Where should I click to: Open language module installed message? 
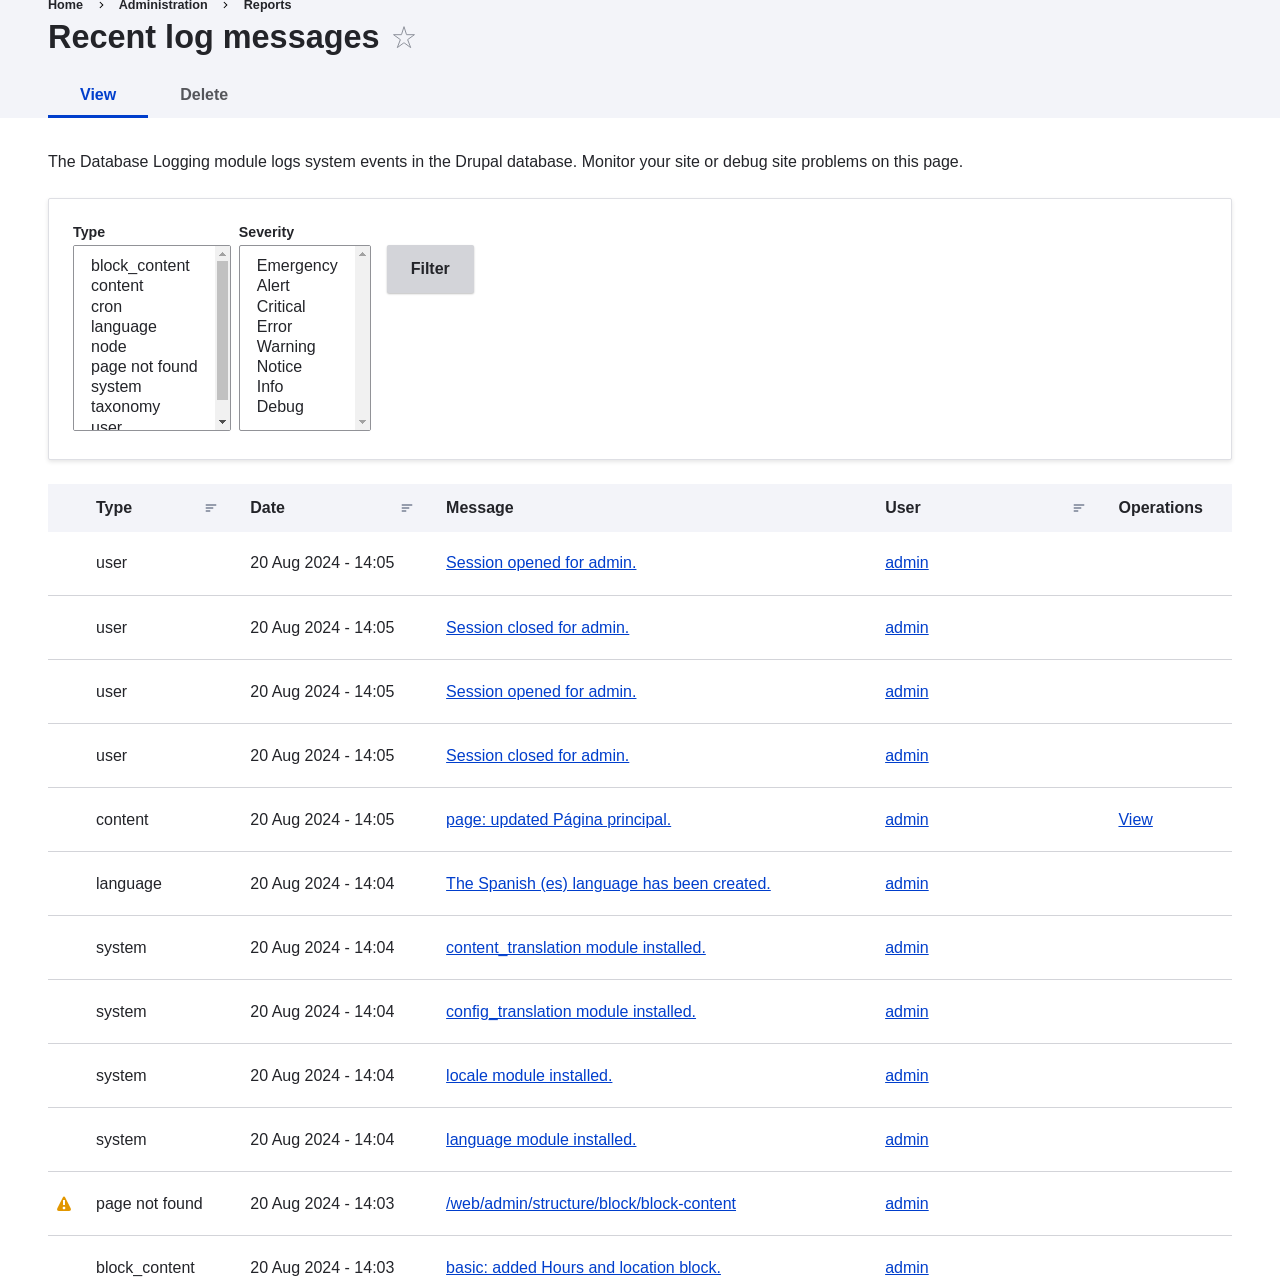click(541, 1140)
